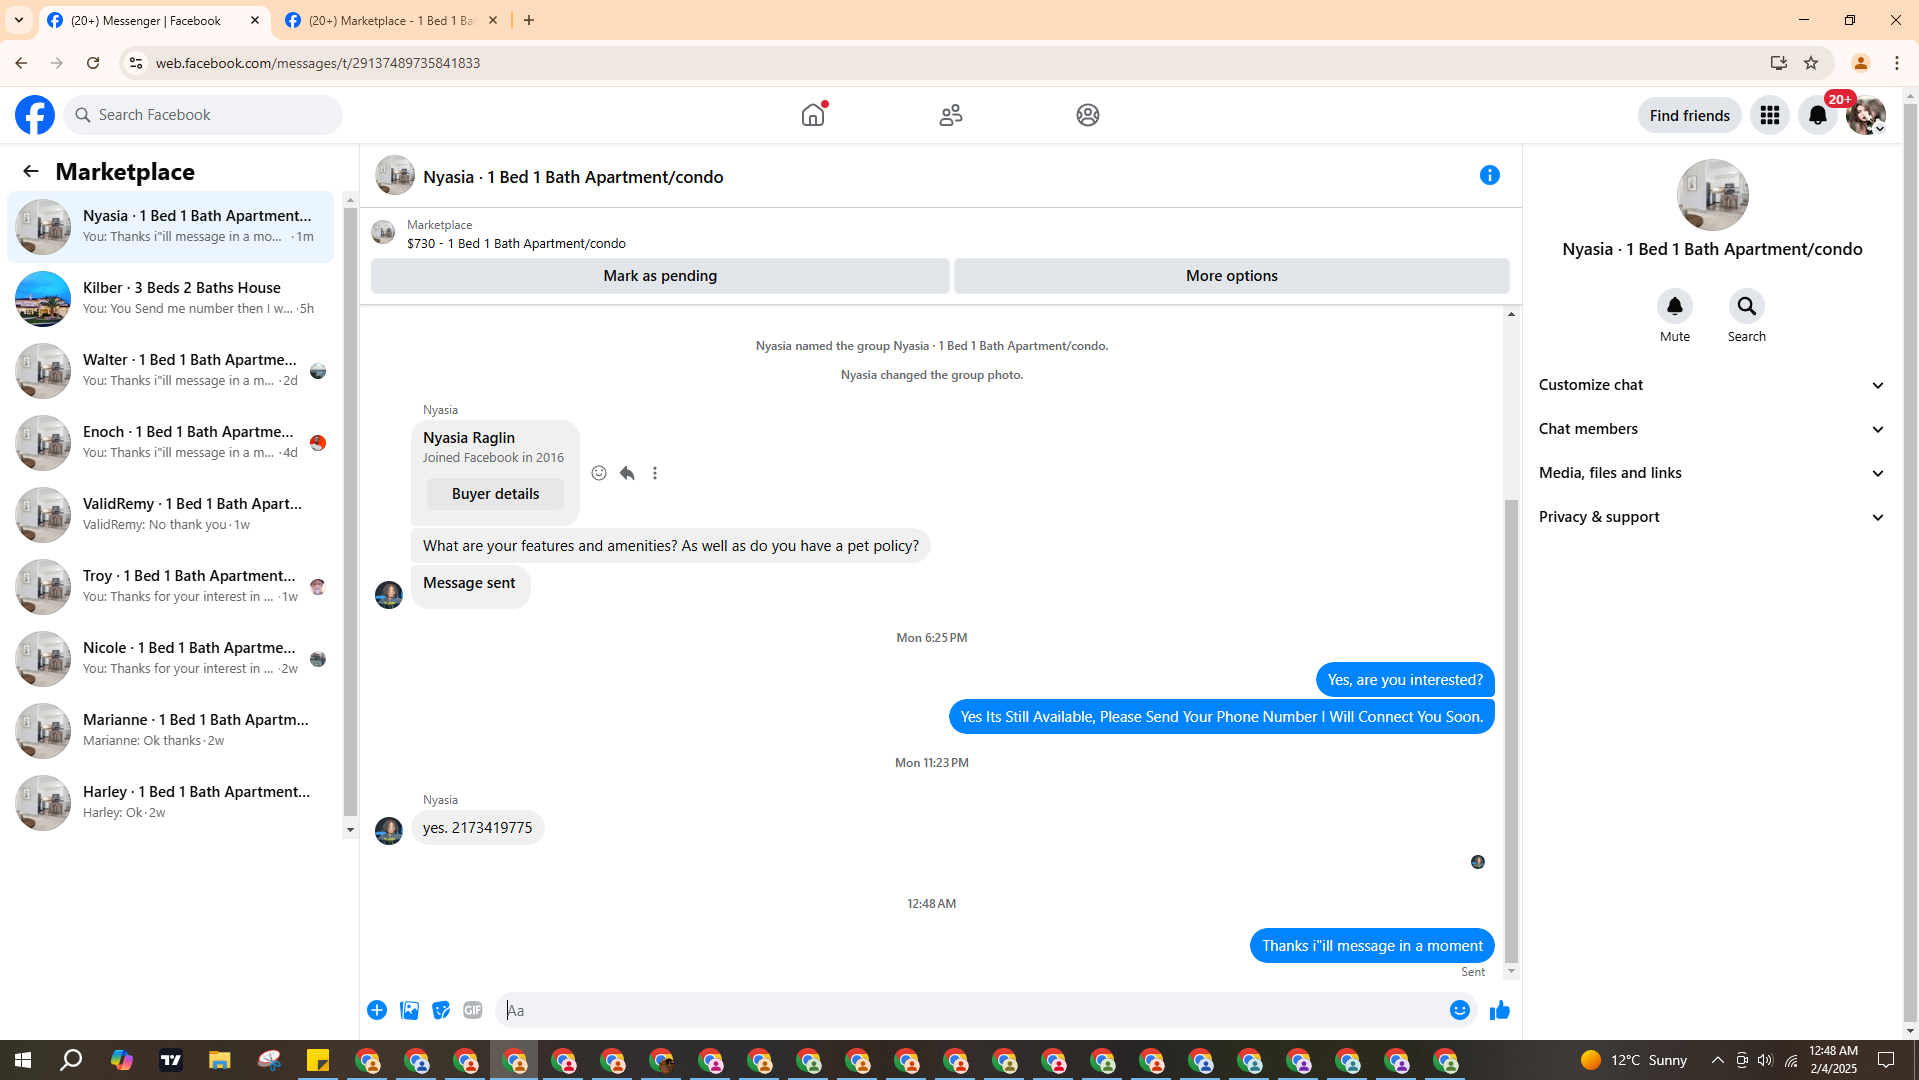Open the Friends icon in top navigation
Viewport: 1919px width, 1080px height.
pos(951,115)
